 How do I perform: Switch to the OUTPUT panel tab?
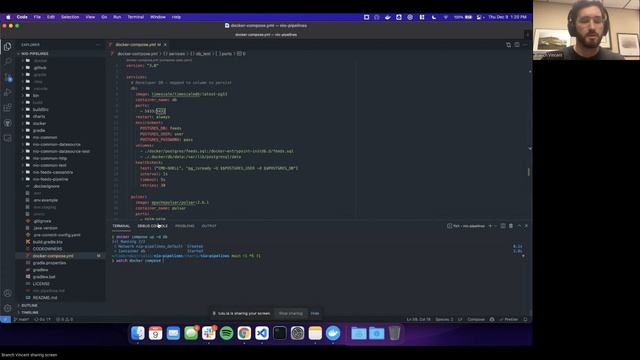(209, 226)
